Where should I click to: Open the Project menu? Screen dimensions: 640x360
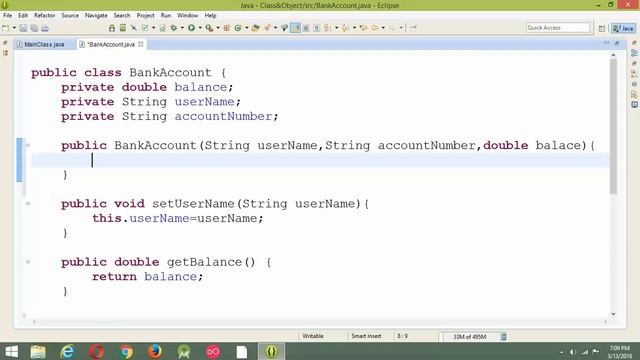(145, 16)
